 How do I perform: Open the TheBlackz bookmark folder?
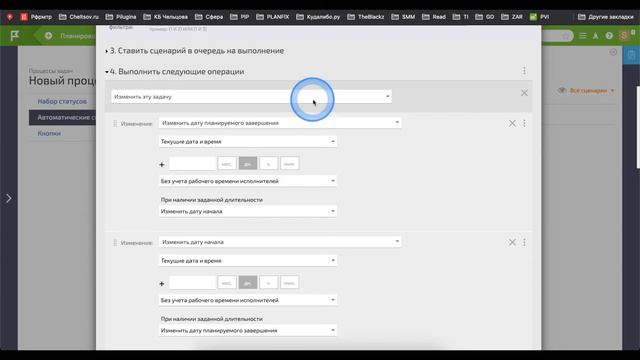click(366, 17)
